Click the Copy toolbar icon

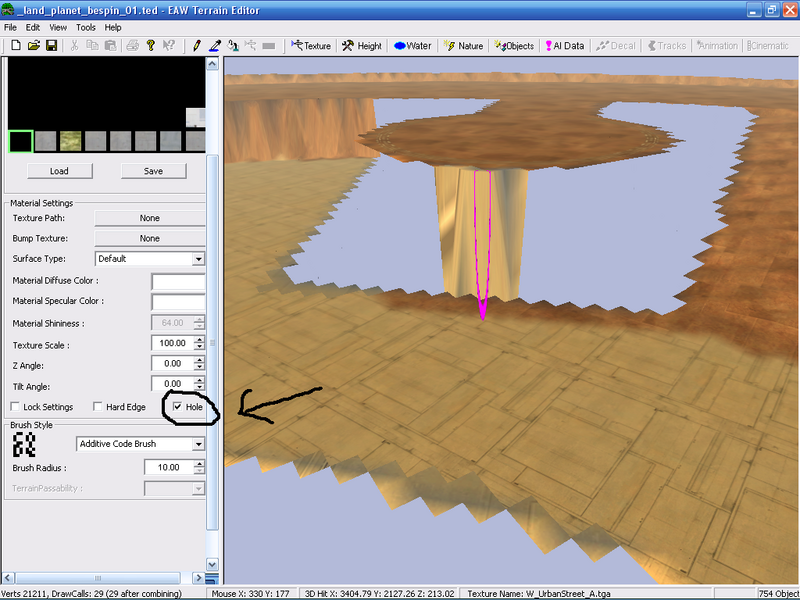[x=92, y=45]
